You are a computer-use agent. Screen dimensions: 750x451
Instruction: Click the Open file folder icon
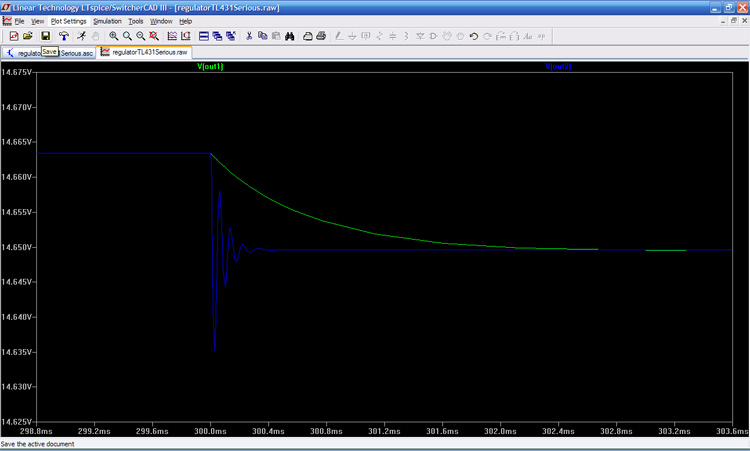[x=28, y=36]
